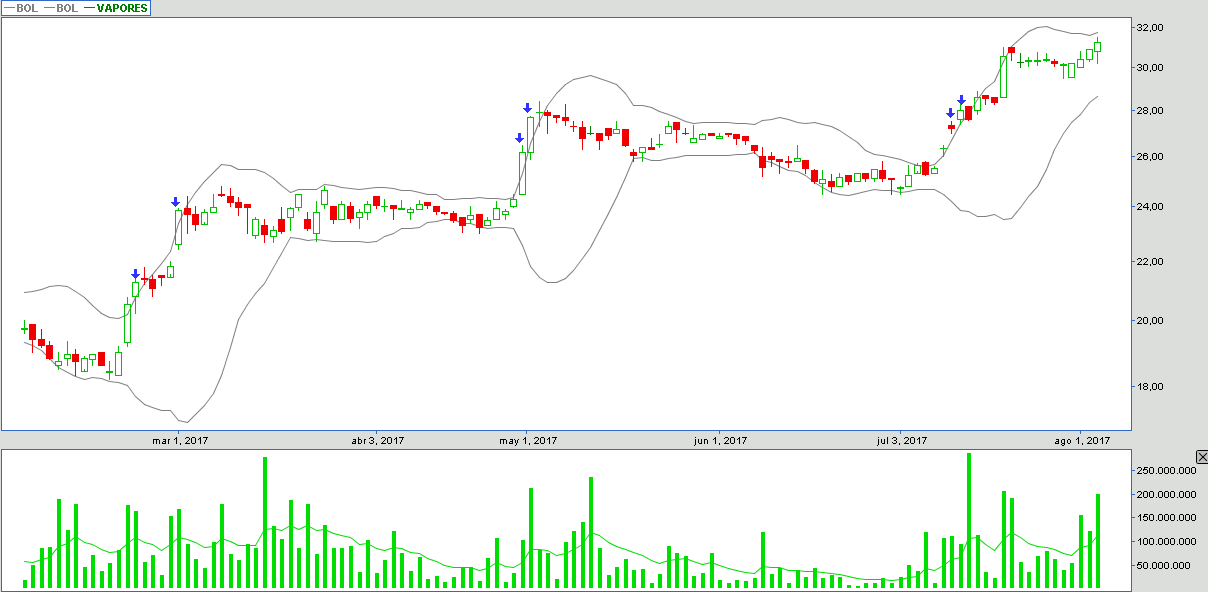1208x592 pixels.
Task: Click the 22,00 price axis label
Action: point(1150,261)
